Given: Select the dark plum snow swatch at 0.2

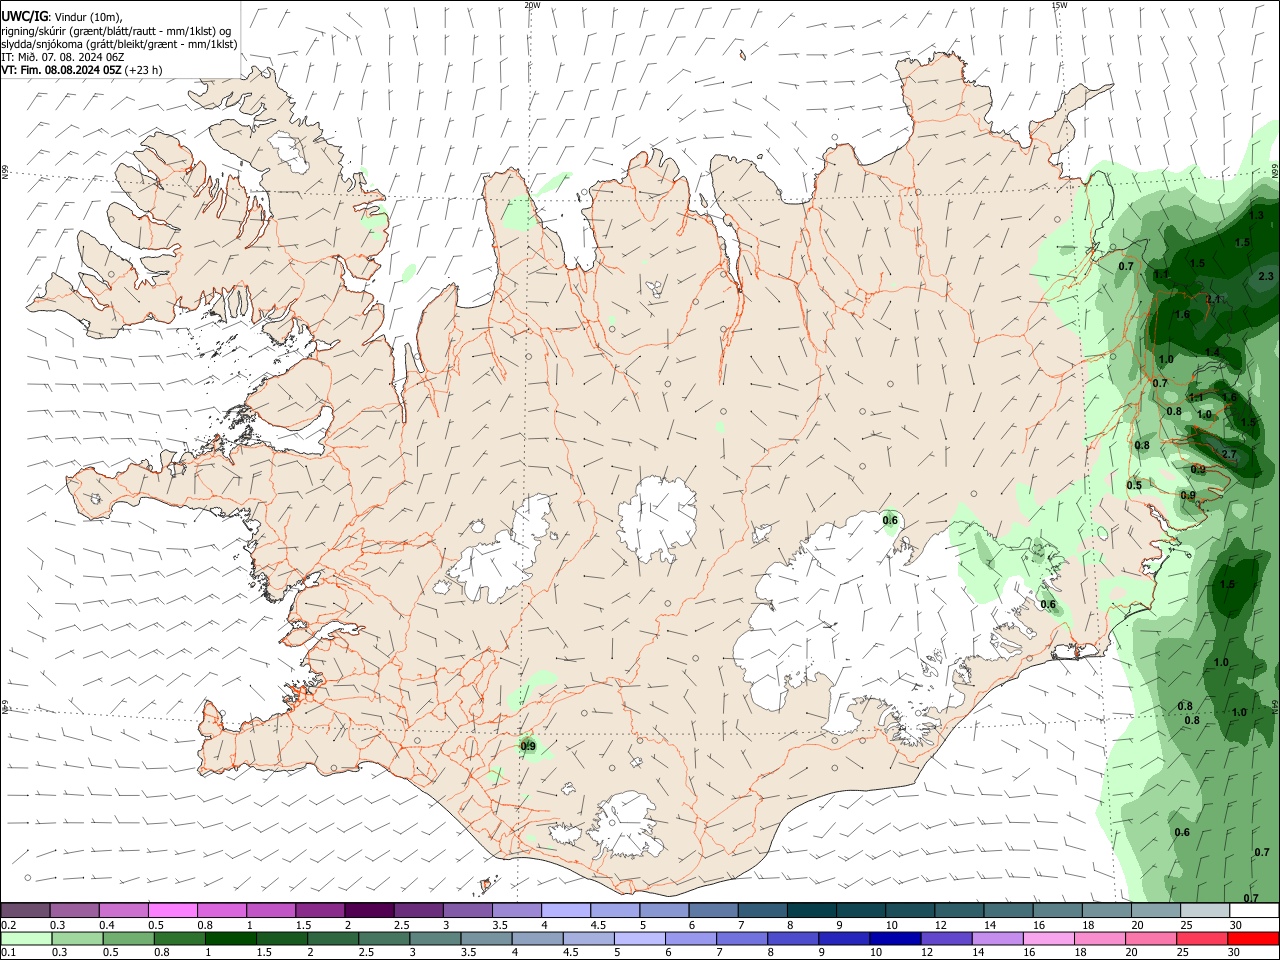Looking at the screenshot, I should point(25,910).
